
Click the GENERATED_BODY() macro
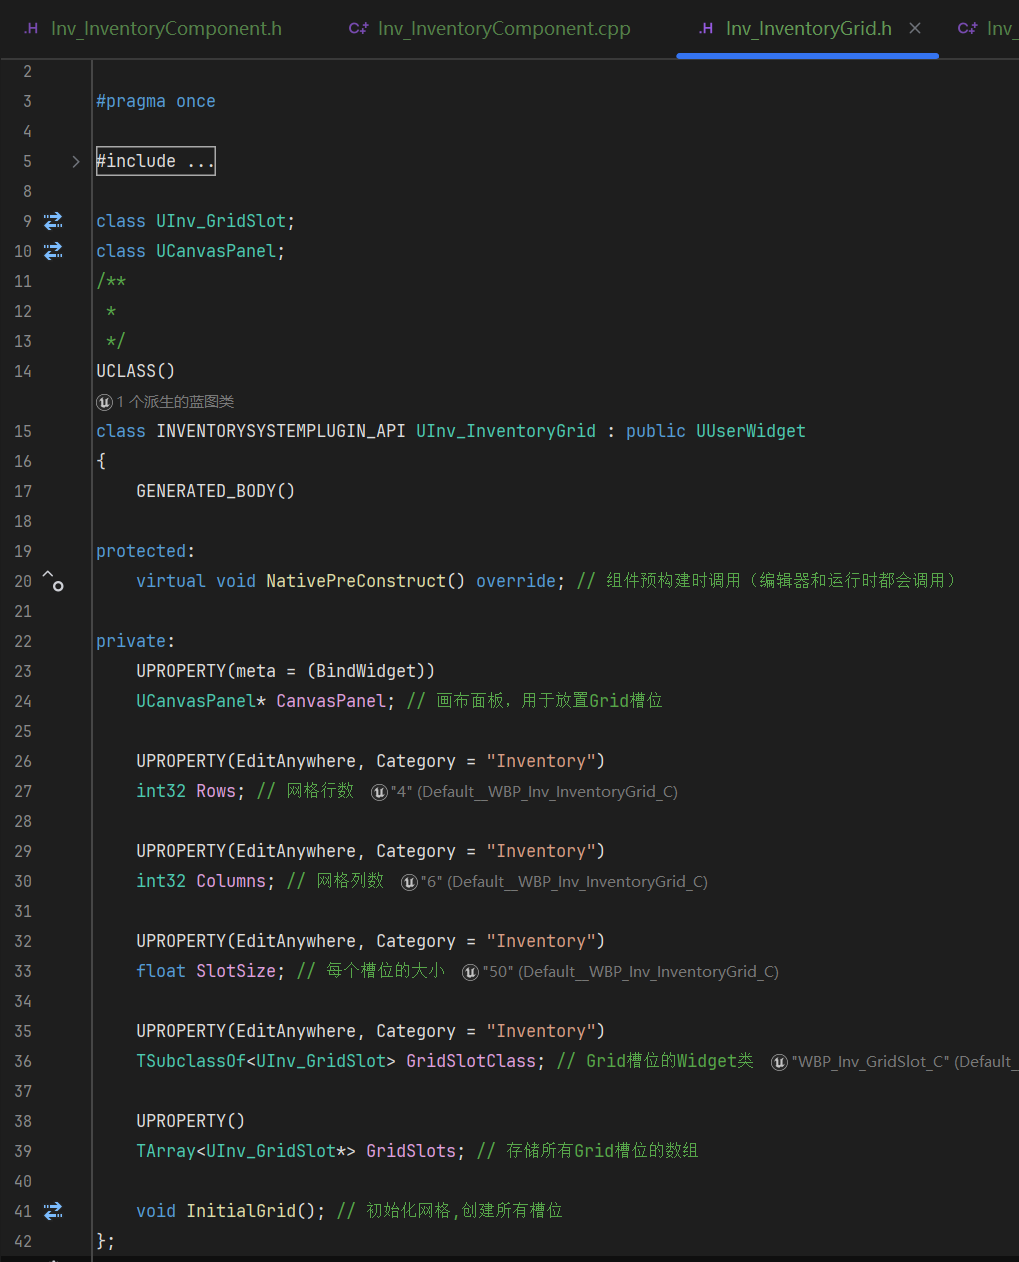216,491
